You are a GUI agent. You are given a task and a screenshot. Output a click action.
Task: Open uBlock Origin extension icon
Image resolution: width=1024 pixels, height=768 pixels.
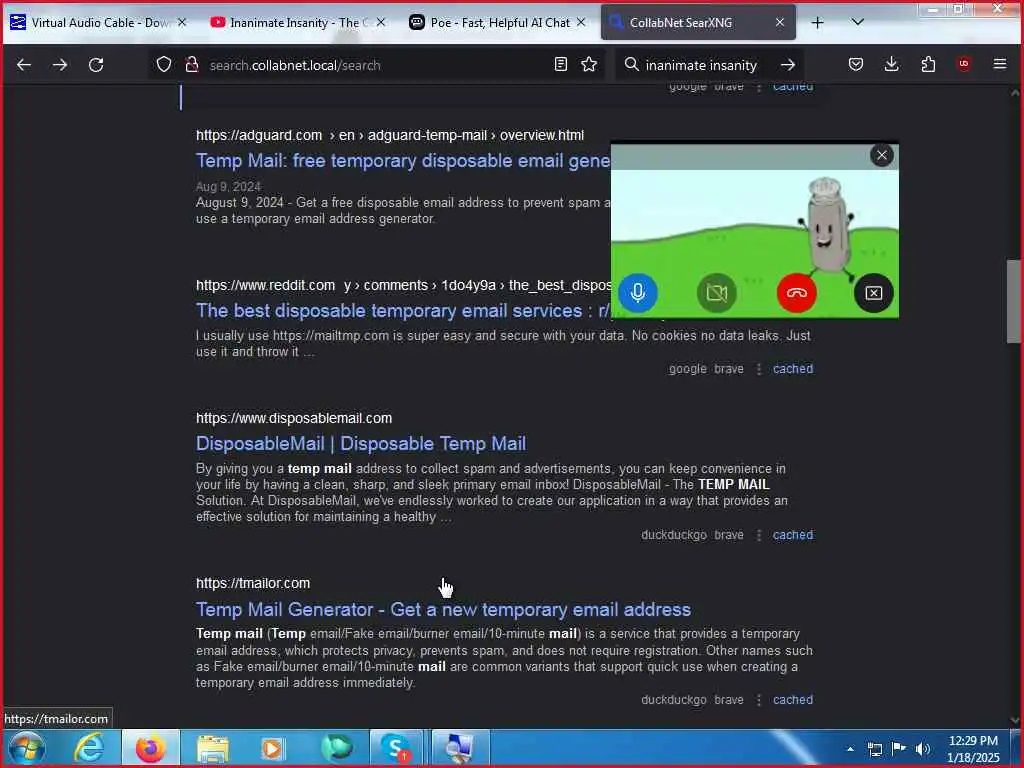(x=964, y=64)
